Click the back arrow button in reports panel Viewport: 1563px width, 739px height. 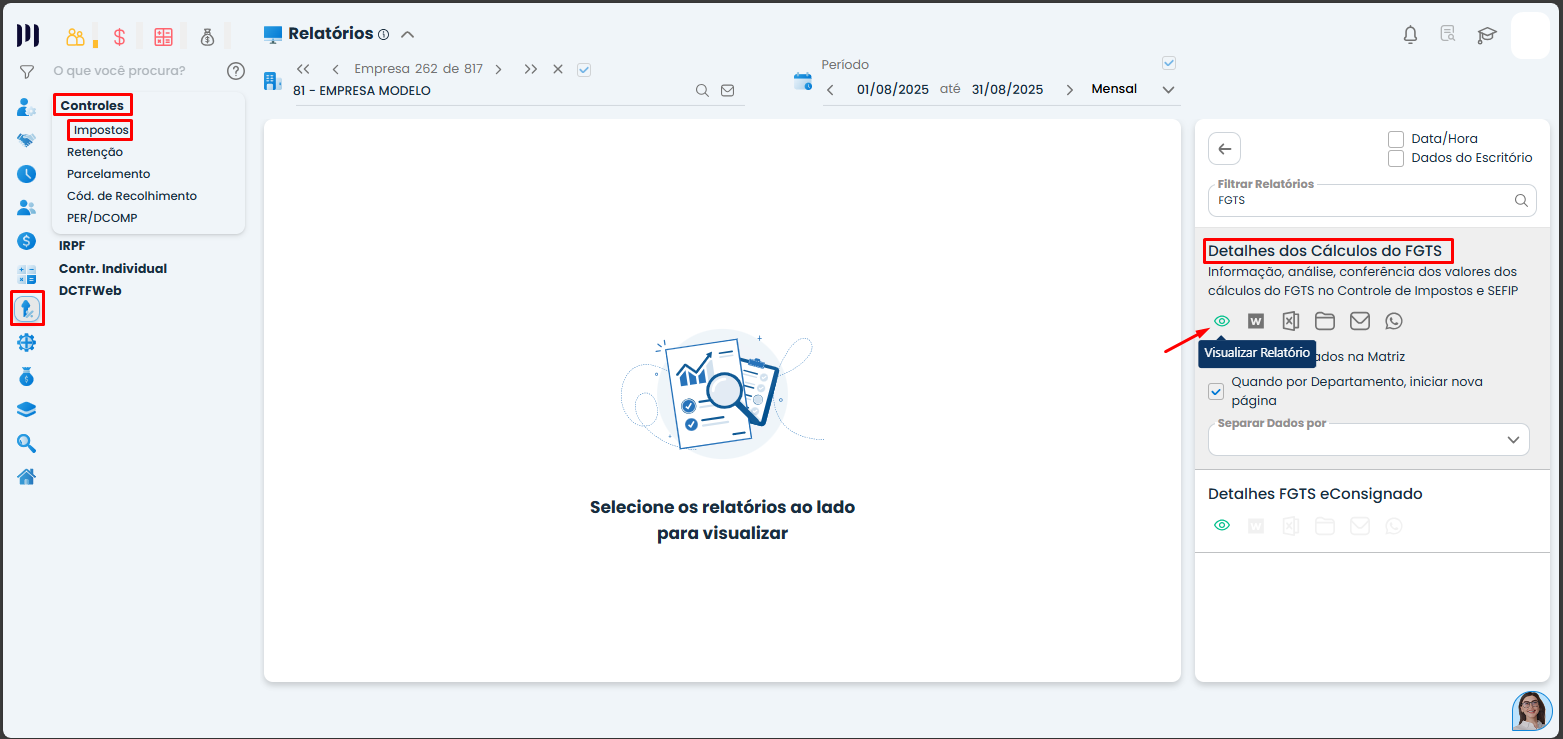click(x=1224, y=149)
